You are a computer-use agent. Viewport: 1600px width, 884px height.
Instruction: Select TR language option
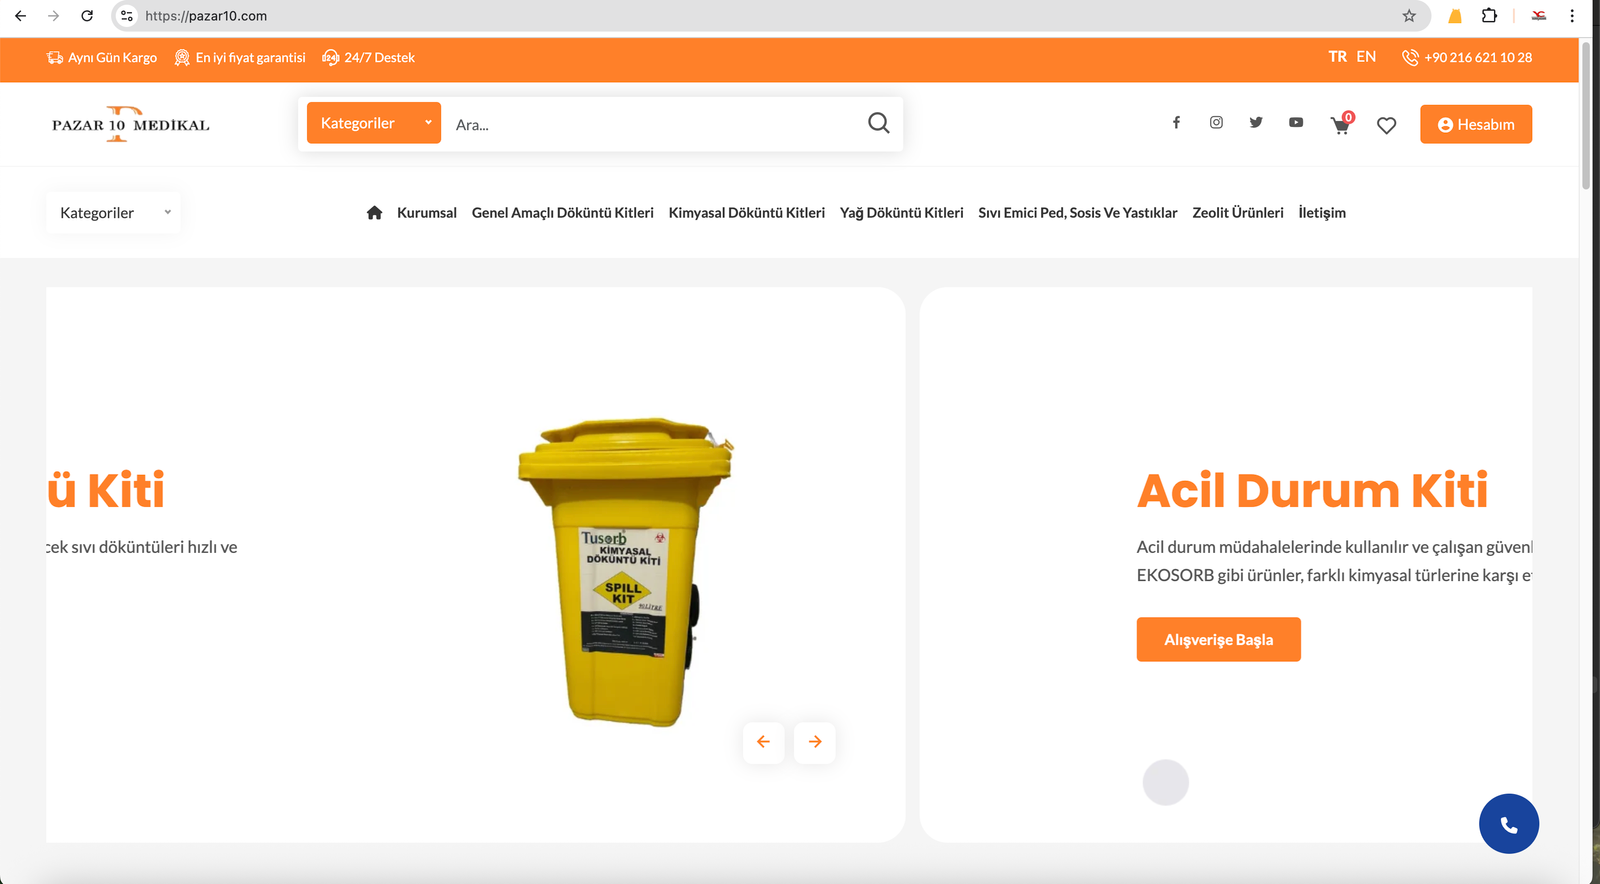pos(1337,57)
